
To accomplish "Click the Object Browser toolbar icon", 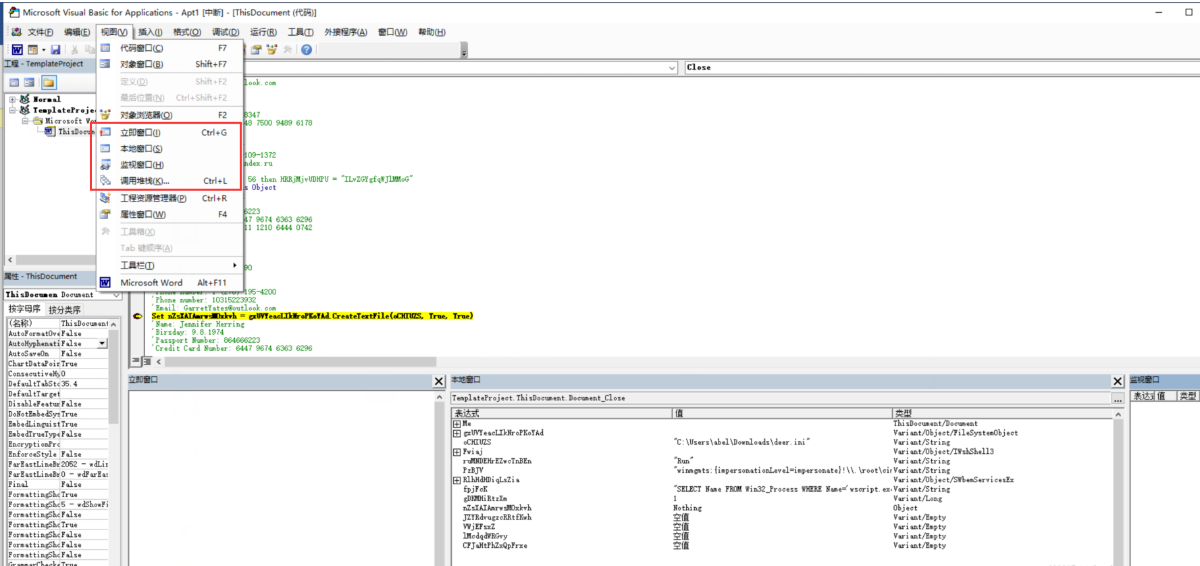I will click(x=272, y=49).
